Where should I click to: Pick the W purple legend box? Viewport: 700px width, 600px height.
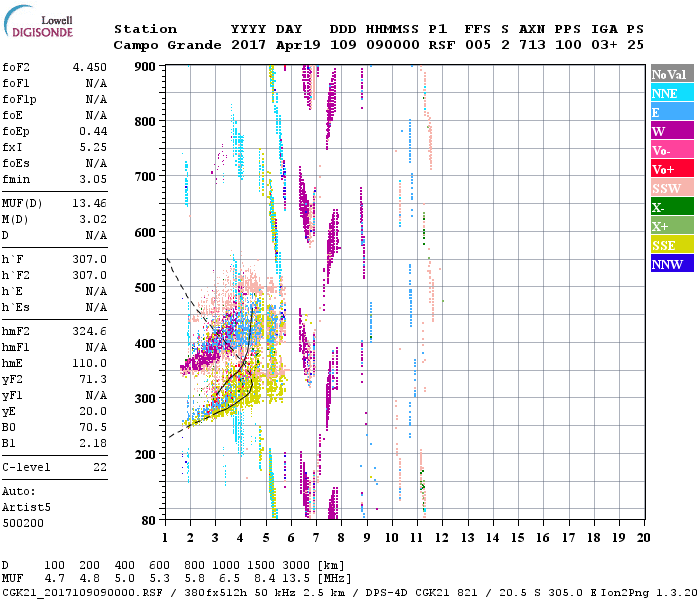pyautogui.click(x=672, y=131)
